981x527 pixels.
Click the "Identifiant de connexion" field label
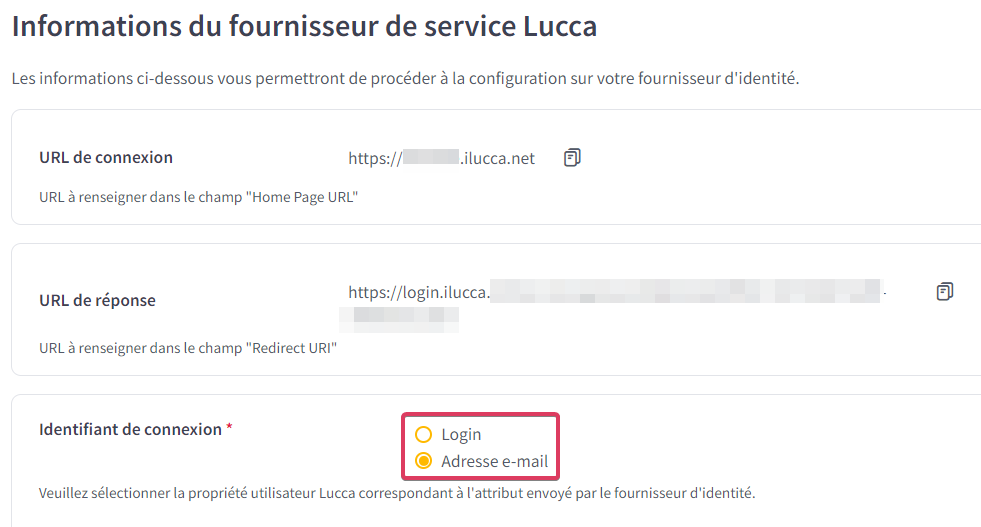pos(130,429)
